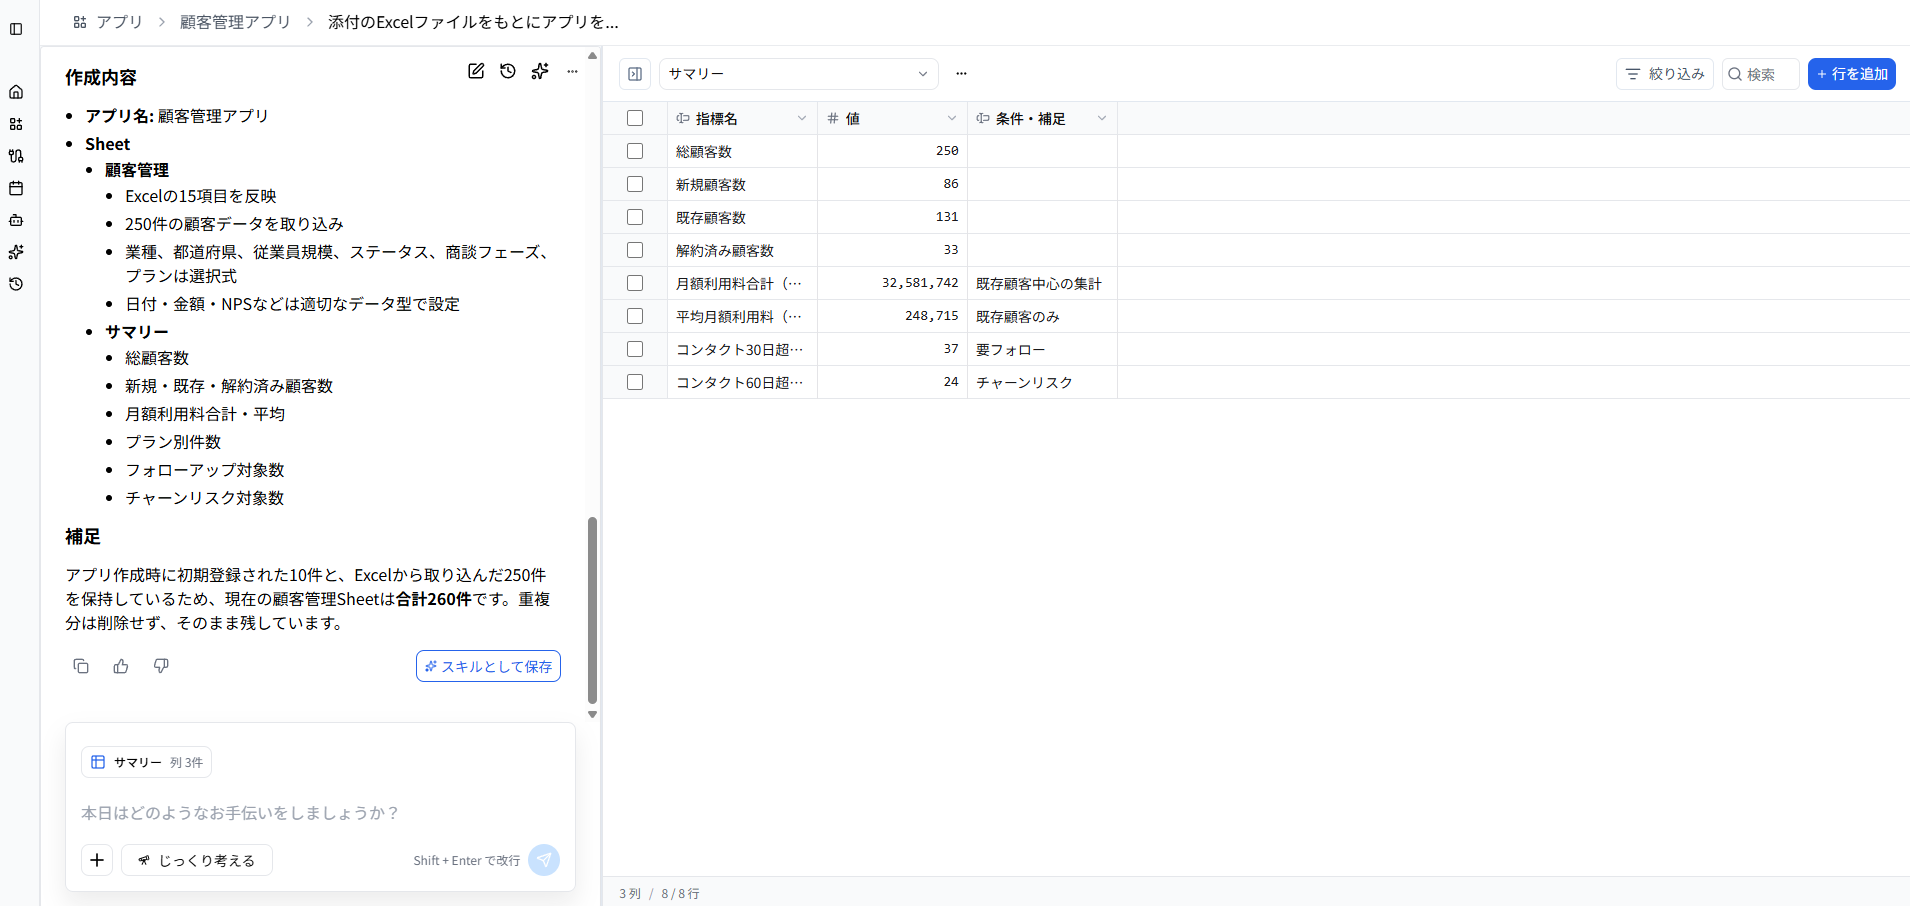Toggle じっくり考える mode button

pos(197,860)
